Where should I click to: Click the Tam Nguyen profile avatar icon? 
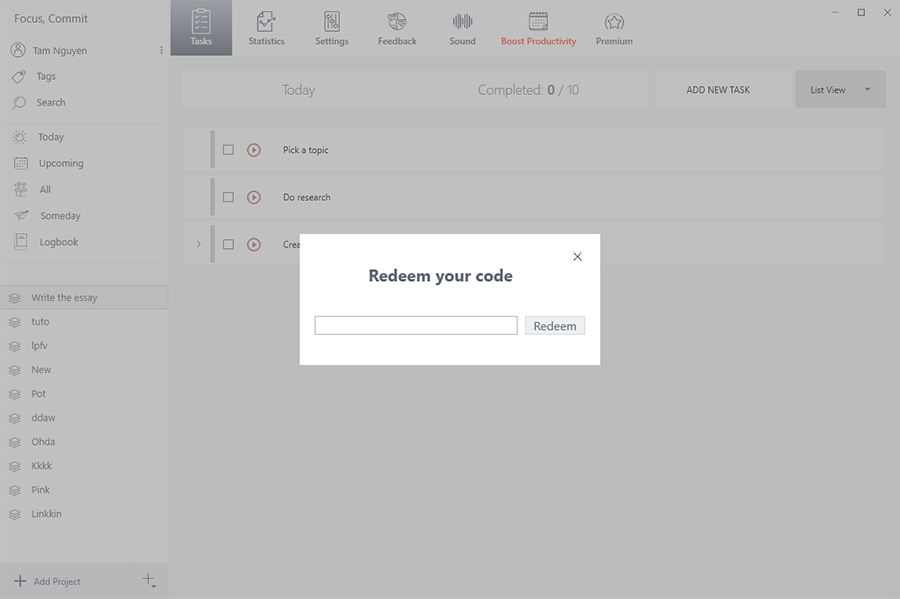[x=18, y=50]
